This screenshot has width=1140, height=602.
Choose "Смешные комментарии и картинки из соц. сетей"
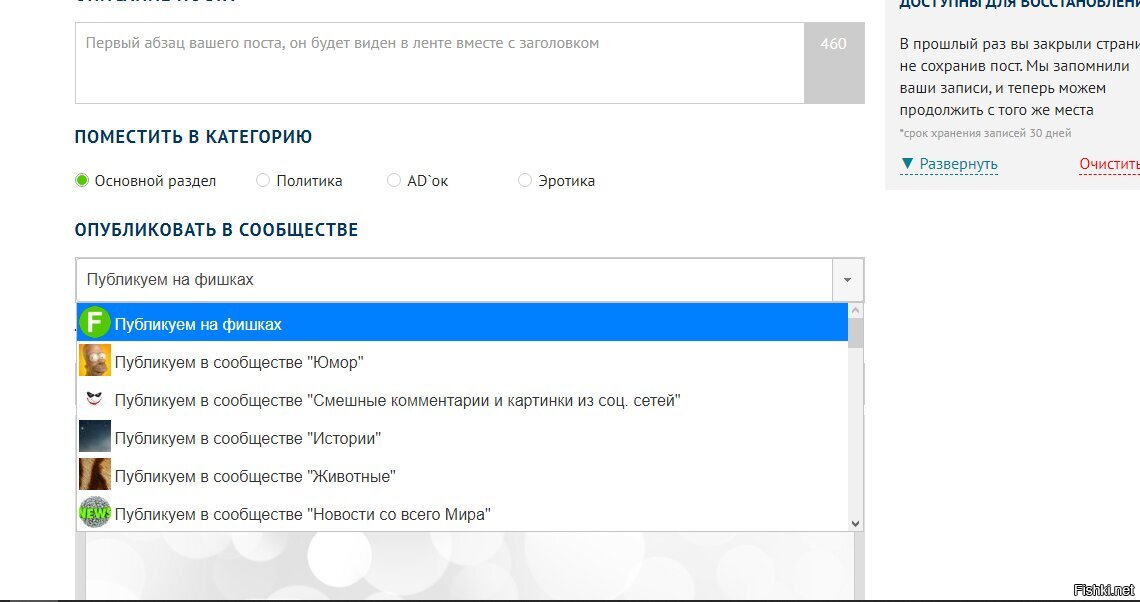point(462,399)
